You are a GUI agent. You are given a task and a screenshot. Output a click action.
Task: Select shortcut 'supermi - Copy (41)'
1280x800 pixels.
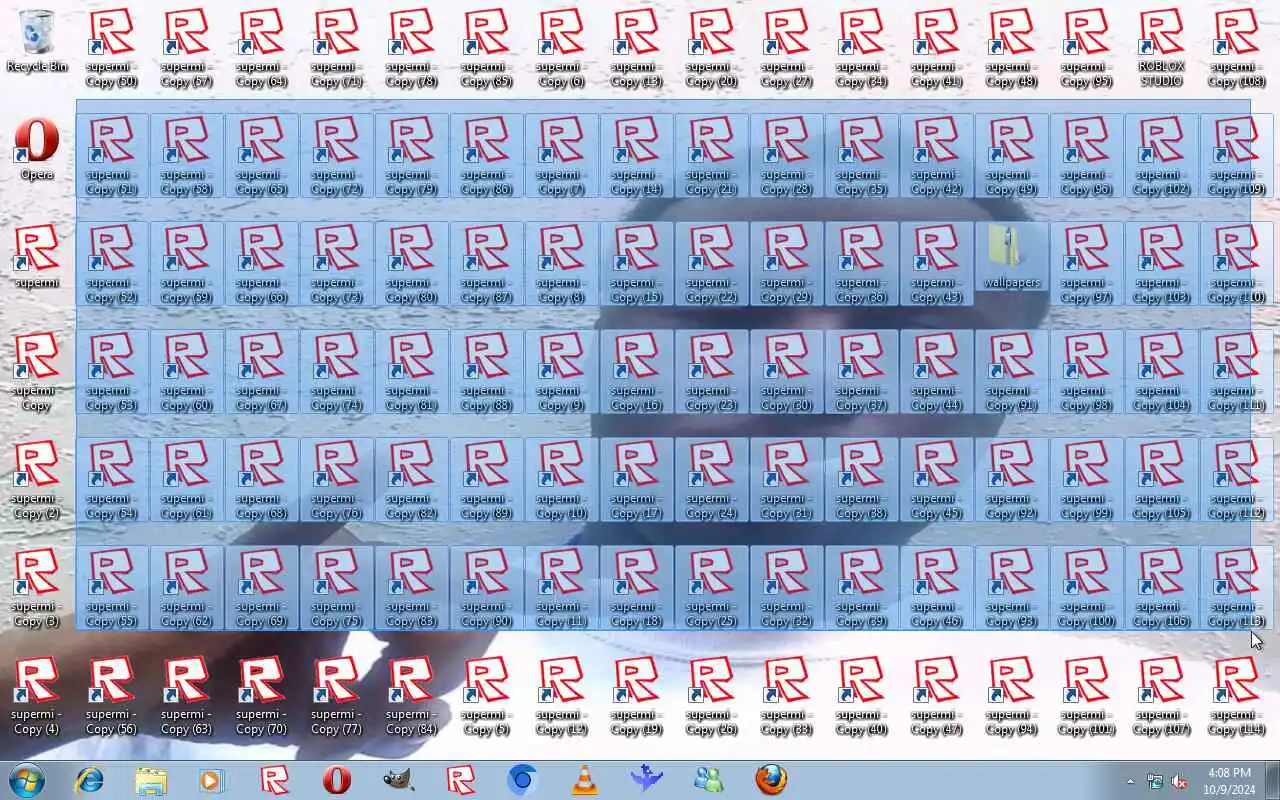click(x=937, y=48)
